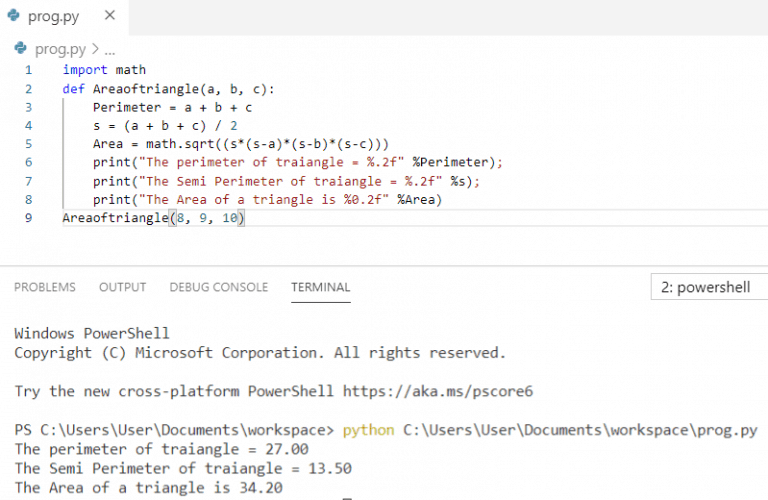Click line number 2 in the gutter
Image resolution: width=768 pixels, height=500 pixels.
(28, 89)
